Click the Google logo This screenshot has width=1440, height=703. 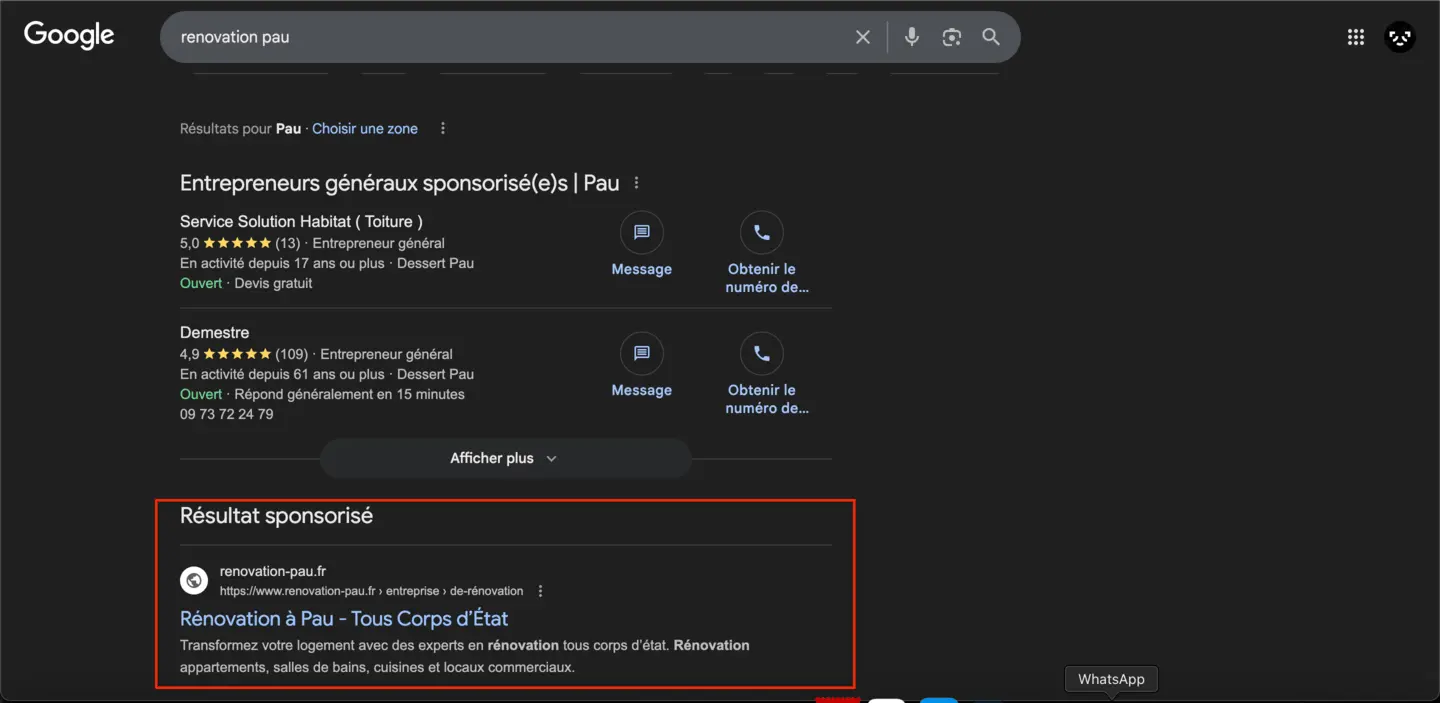69,35
